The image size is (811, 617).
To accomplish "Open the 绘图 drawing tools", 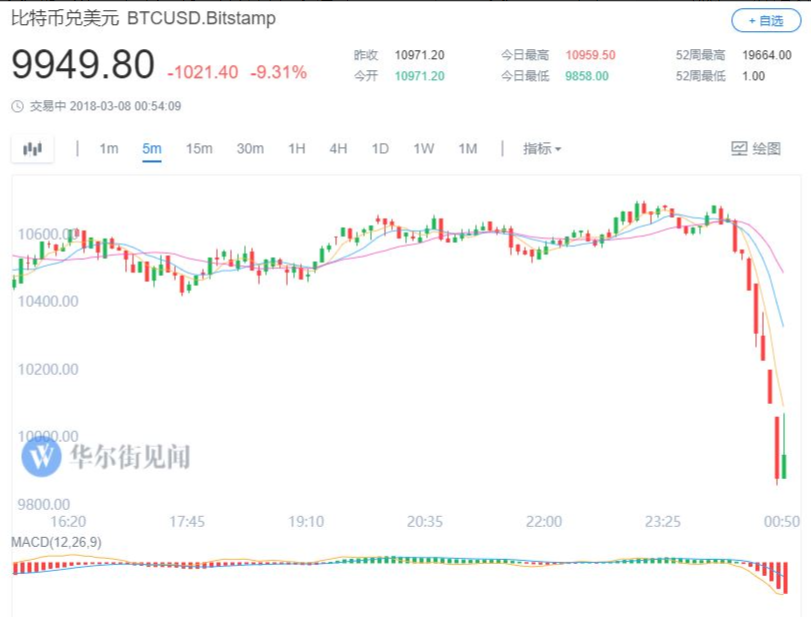I will (x=756, y=149).
